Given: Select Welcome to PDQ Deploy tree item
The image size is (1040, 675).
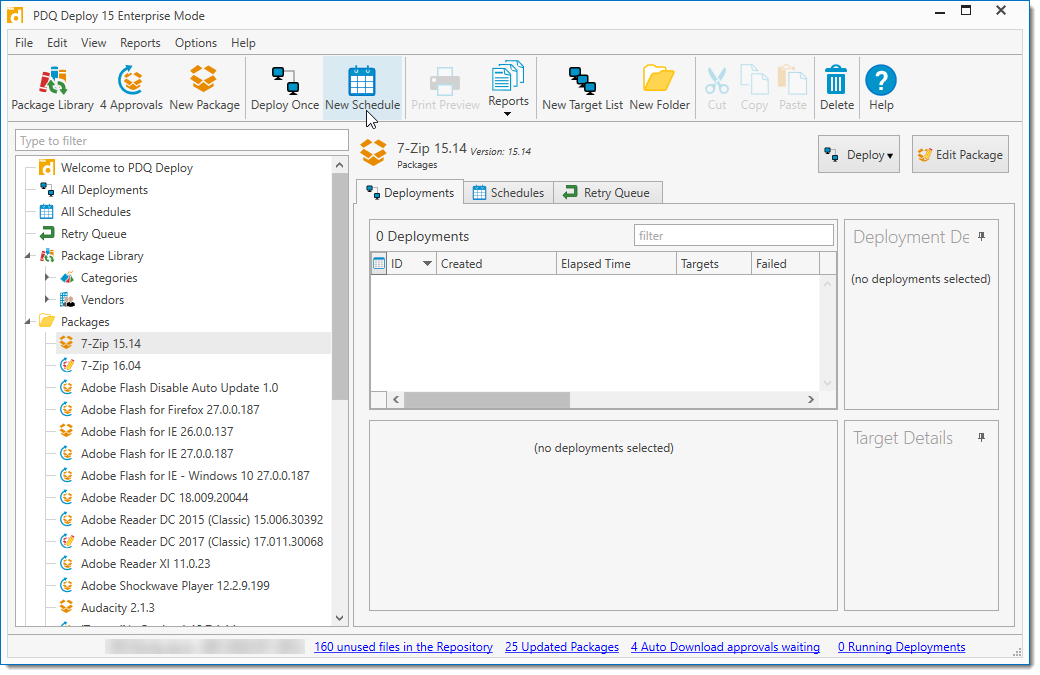Looking at the screenshot, I should (x=127, y=168).
